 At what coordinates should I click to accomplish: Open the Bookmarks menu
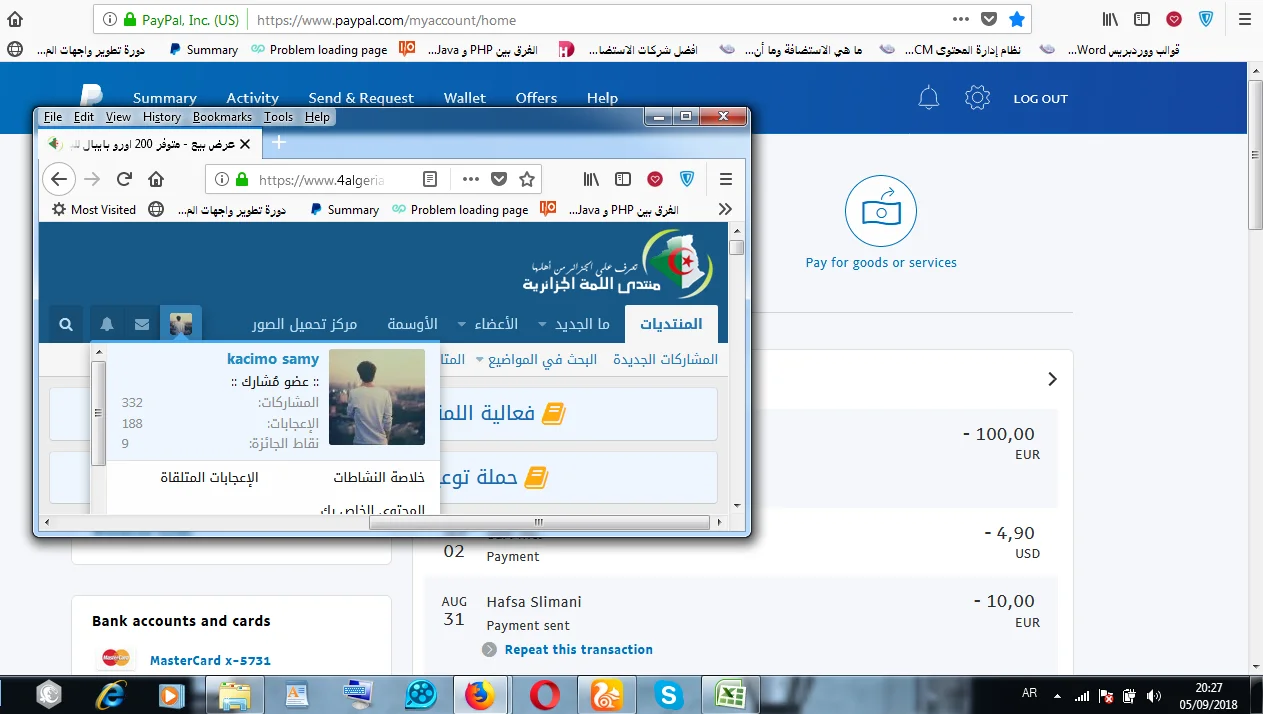click(x=222, y=117)
